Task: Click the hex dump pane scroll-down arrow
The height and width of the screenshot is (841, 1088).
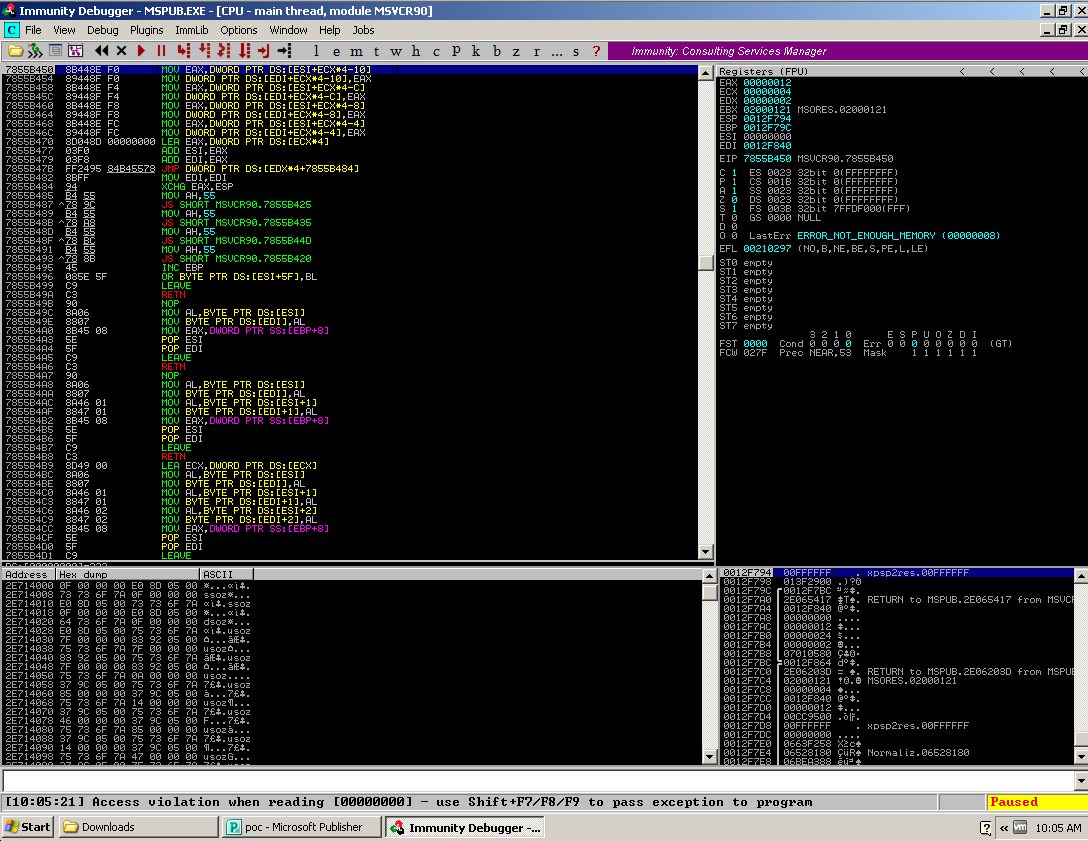Action: click(709, 756)
